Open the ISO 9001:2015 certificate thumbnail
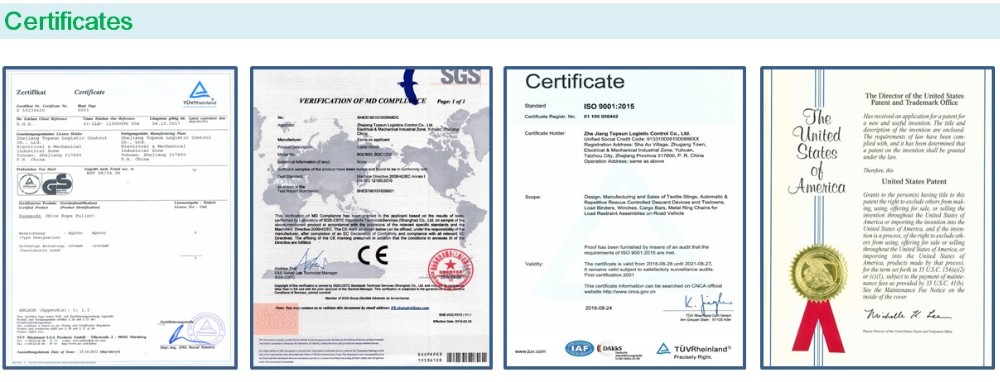Screen dimensions: 1000x382 [x=625, y=217]
